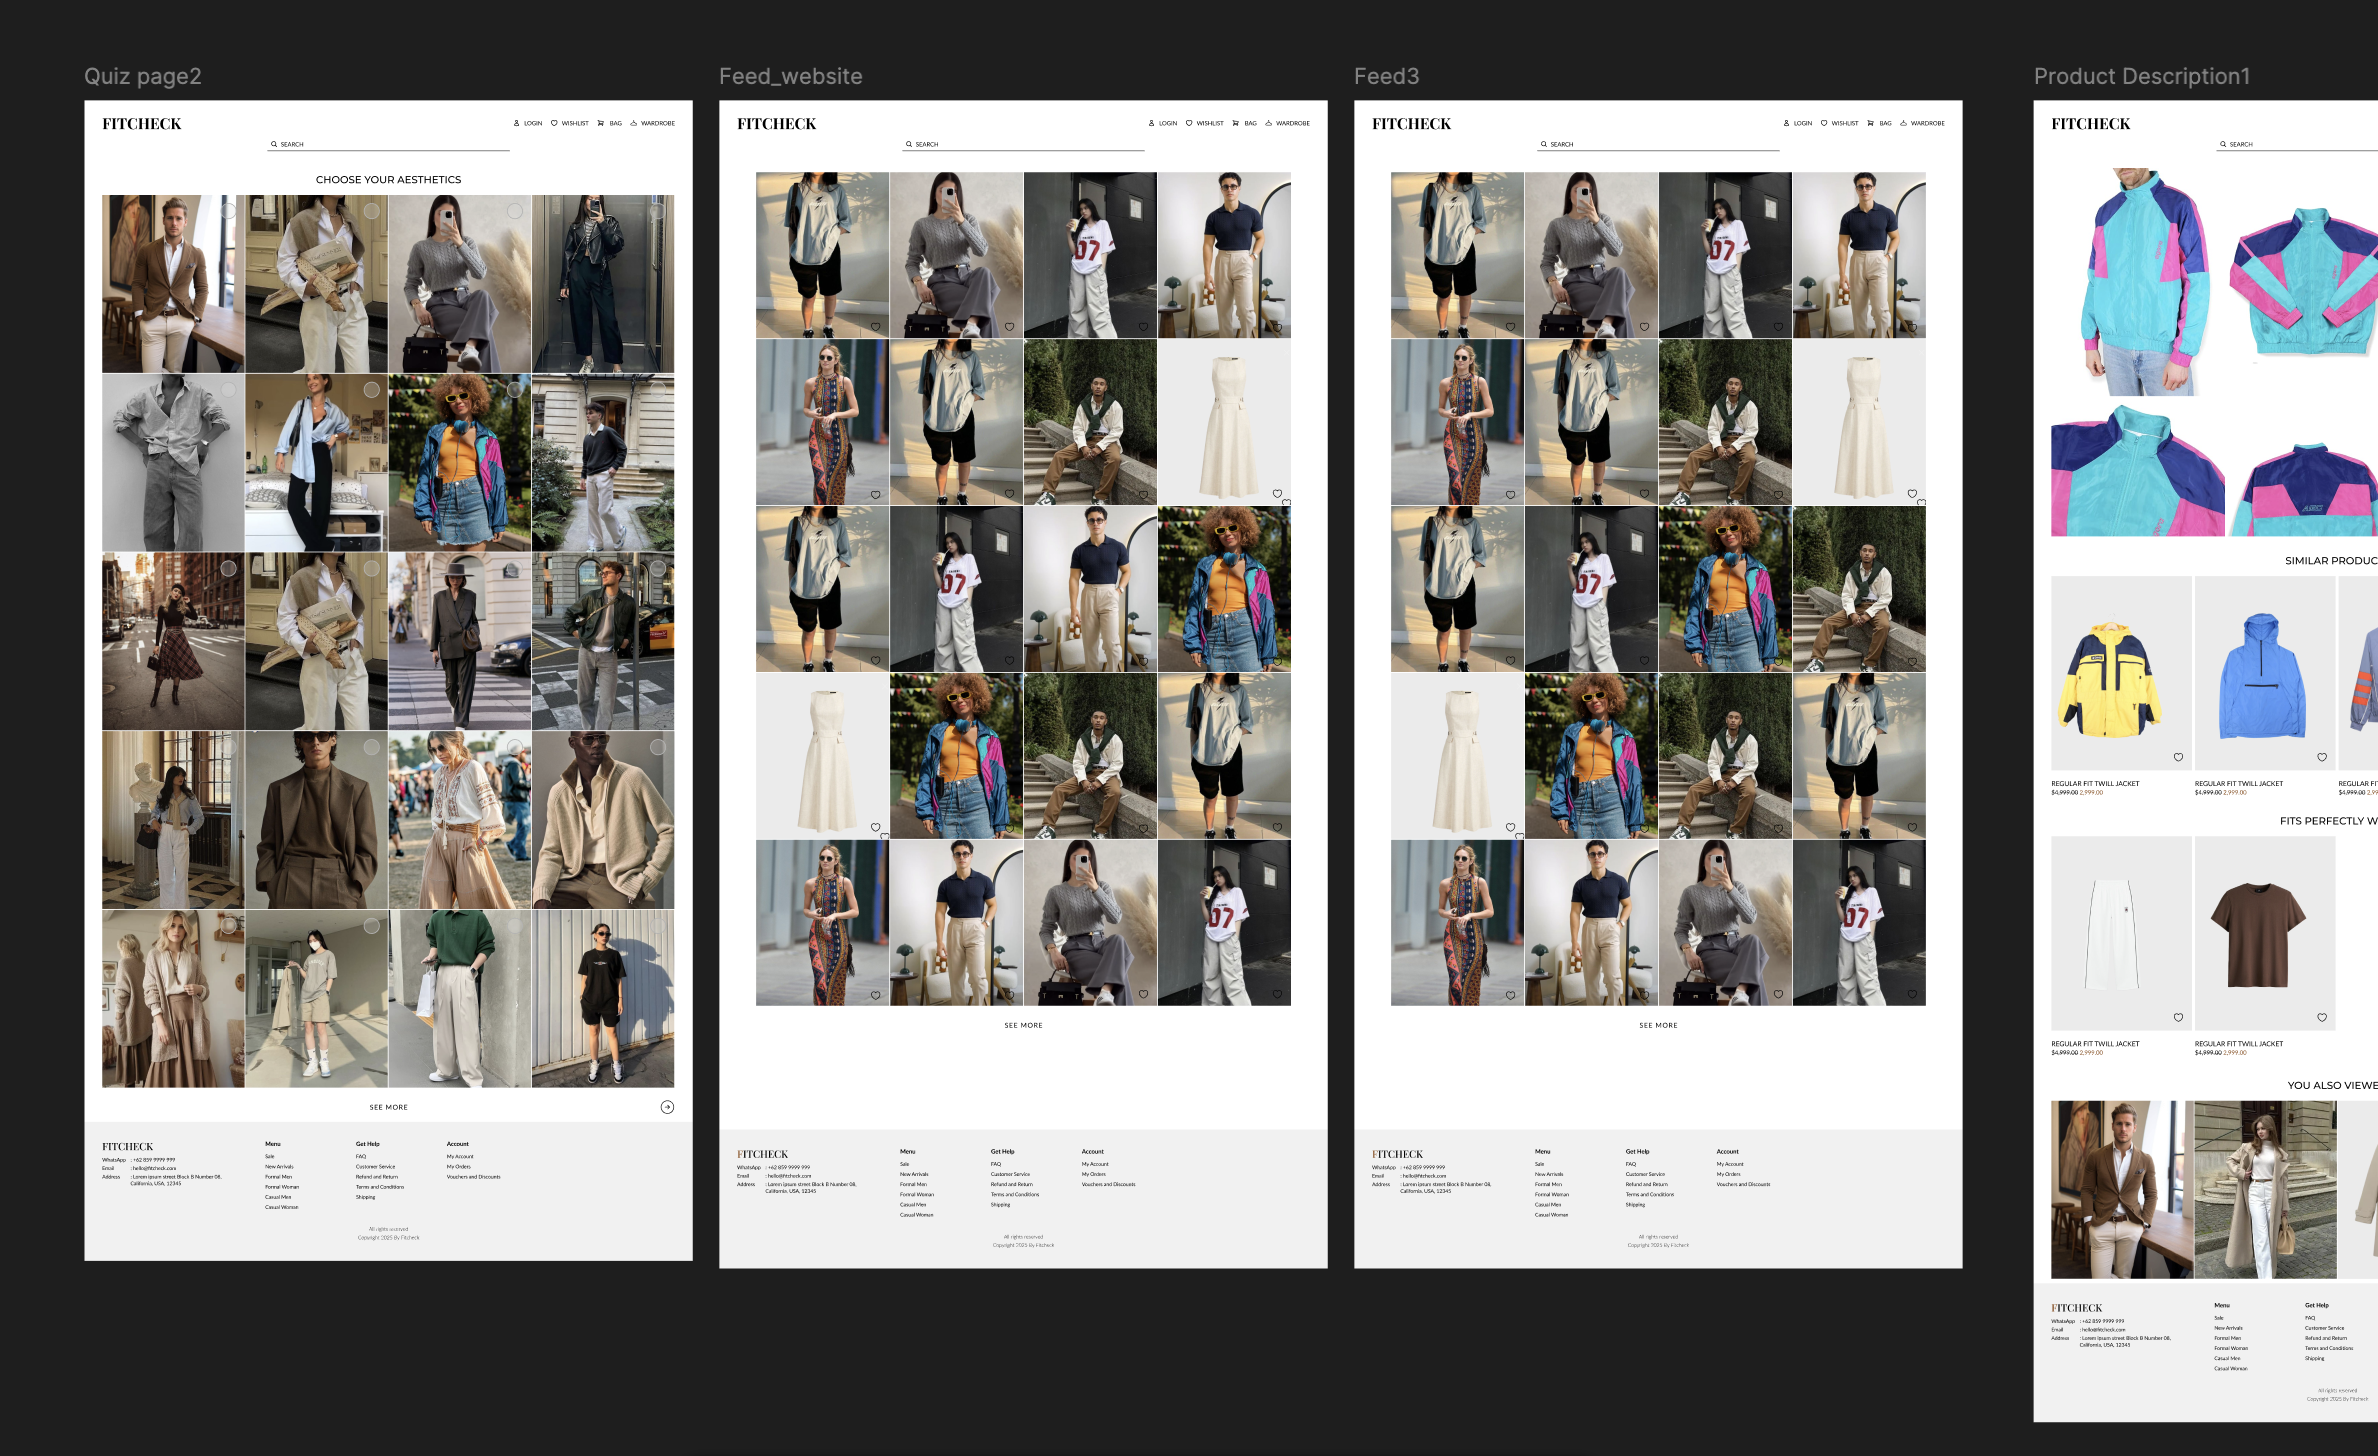Click the Bag cart icon in Feed_website header
This screenshot has height=1456, width=2378.
(x=1235, y=123)
